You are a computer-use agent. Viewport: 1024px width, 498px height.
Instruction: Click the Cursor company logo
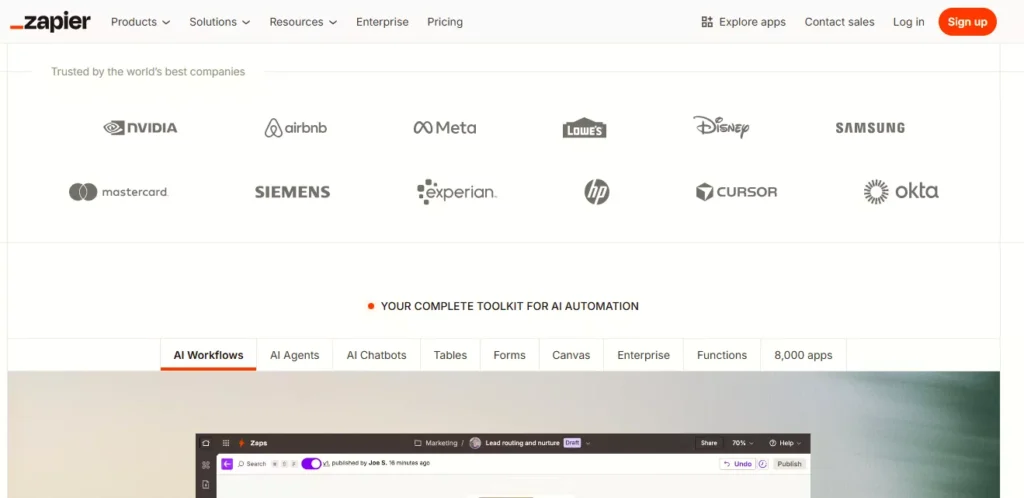737,192
